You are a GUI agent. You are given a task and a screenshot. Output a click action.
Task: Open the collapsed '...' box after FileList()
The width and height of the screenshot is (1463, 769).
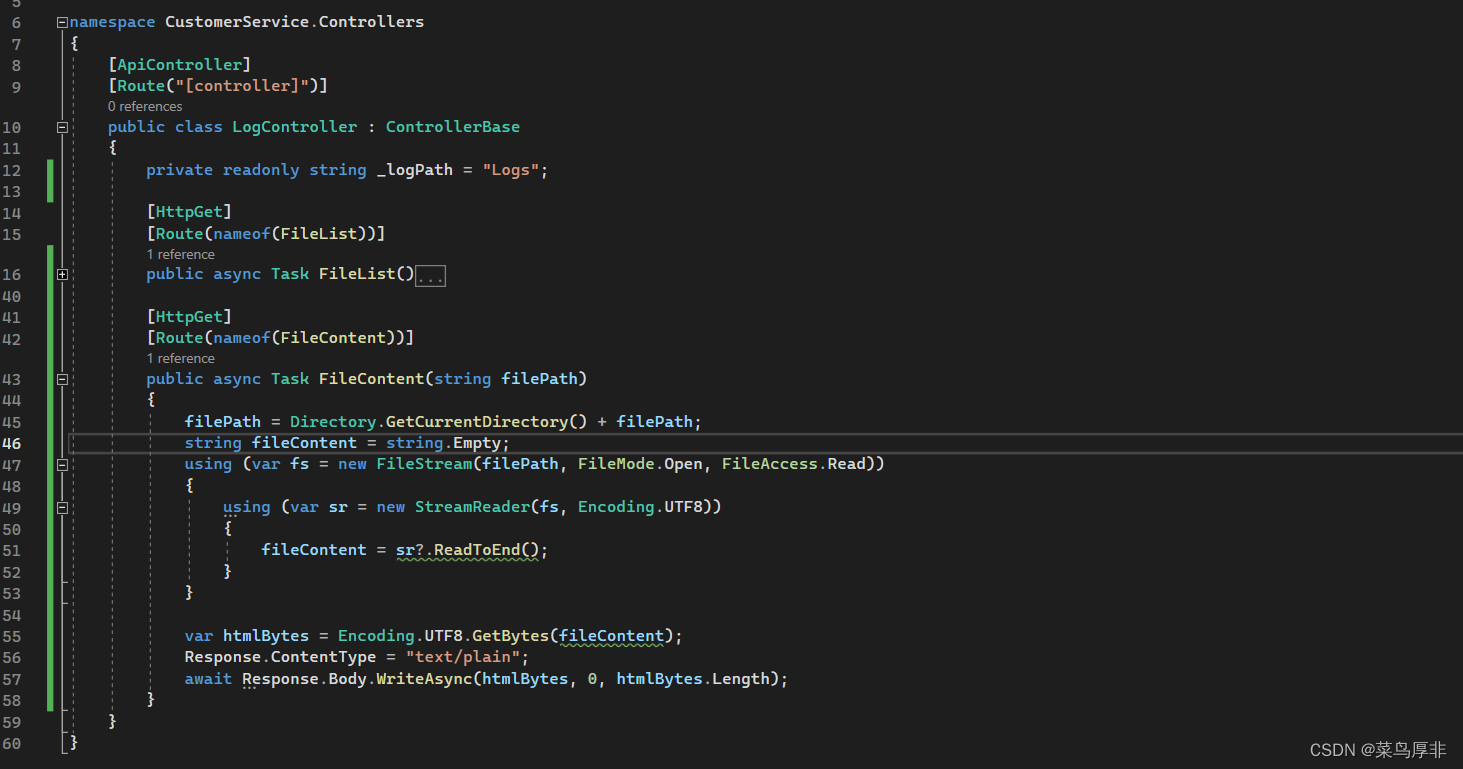tap(431, 275)
